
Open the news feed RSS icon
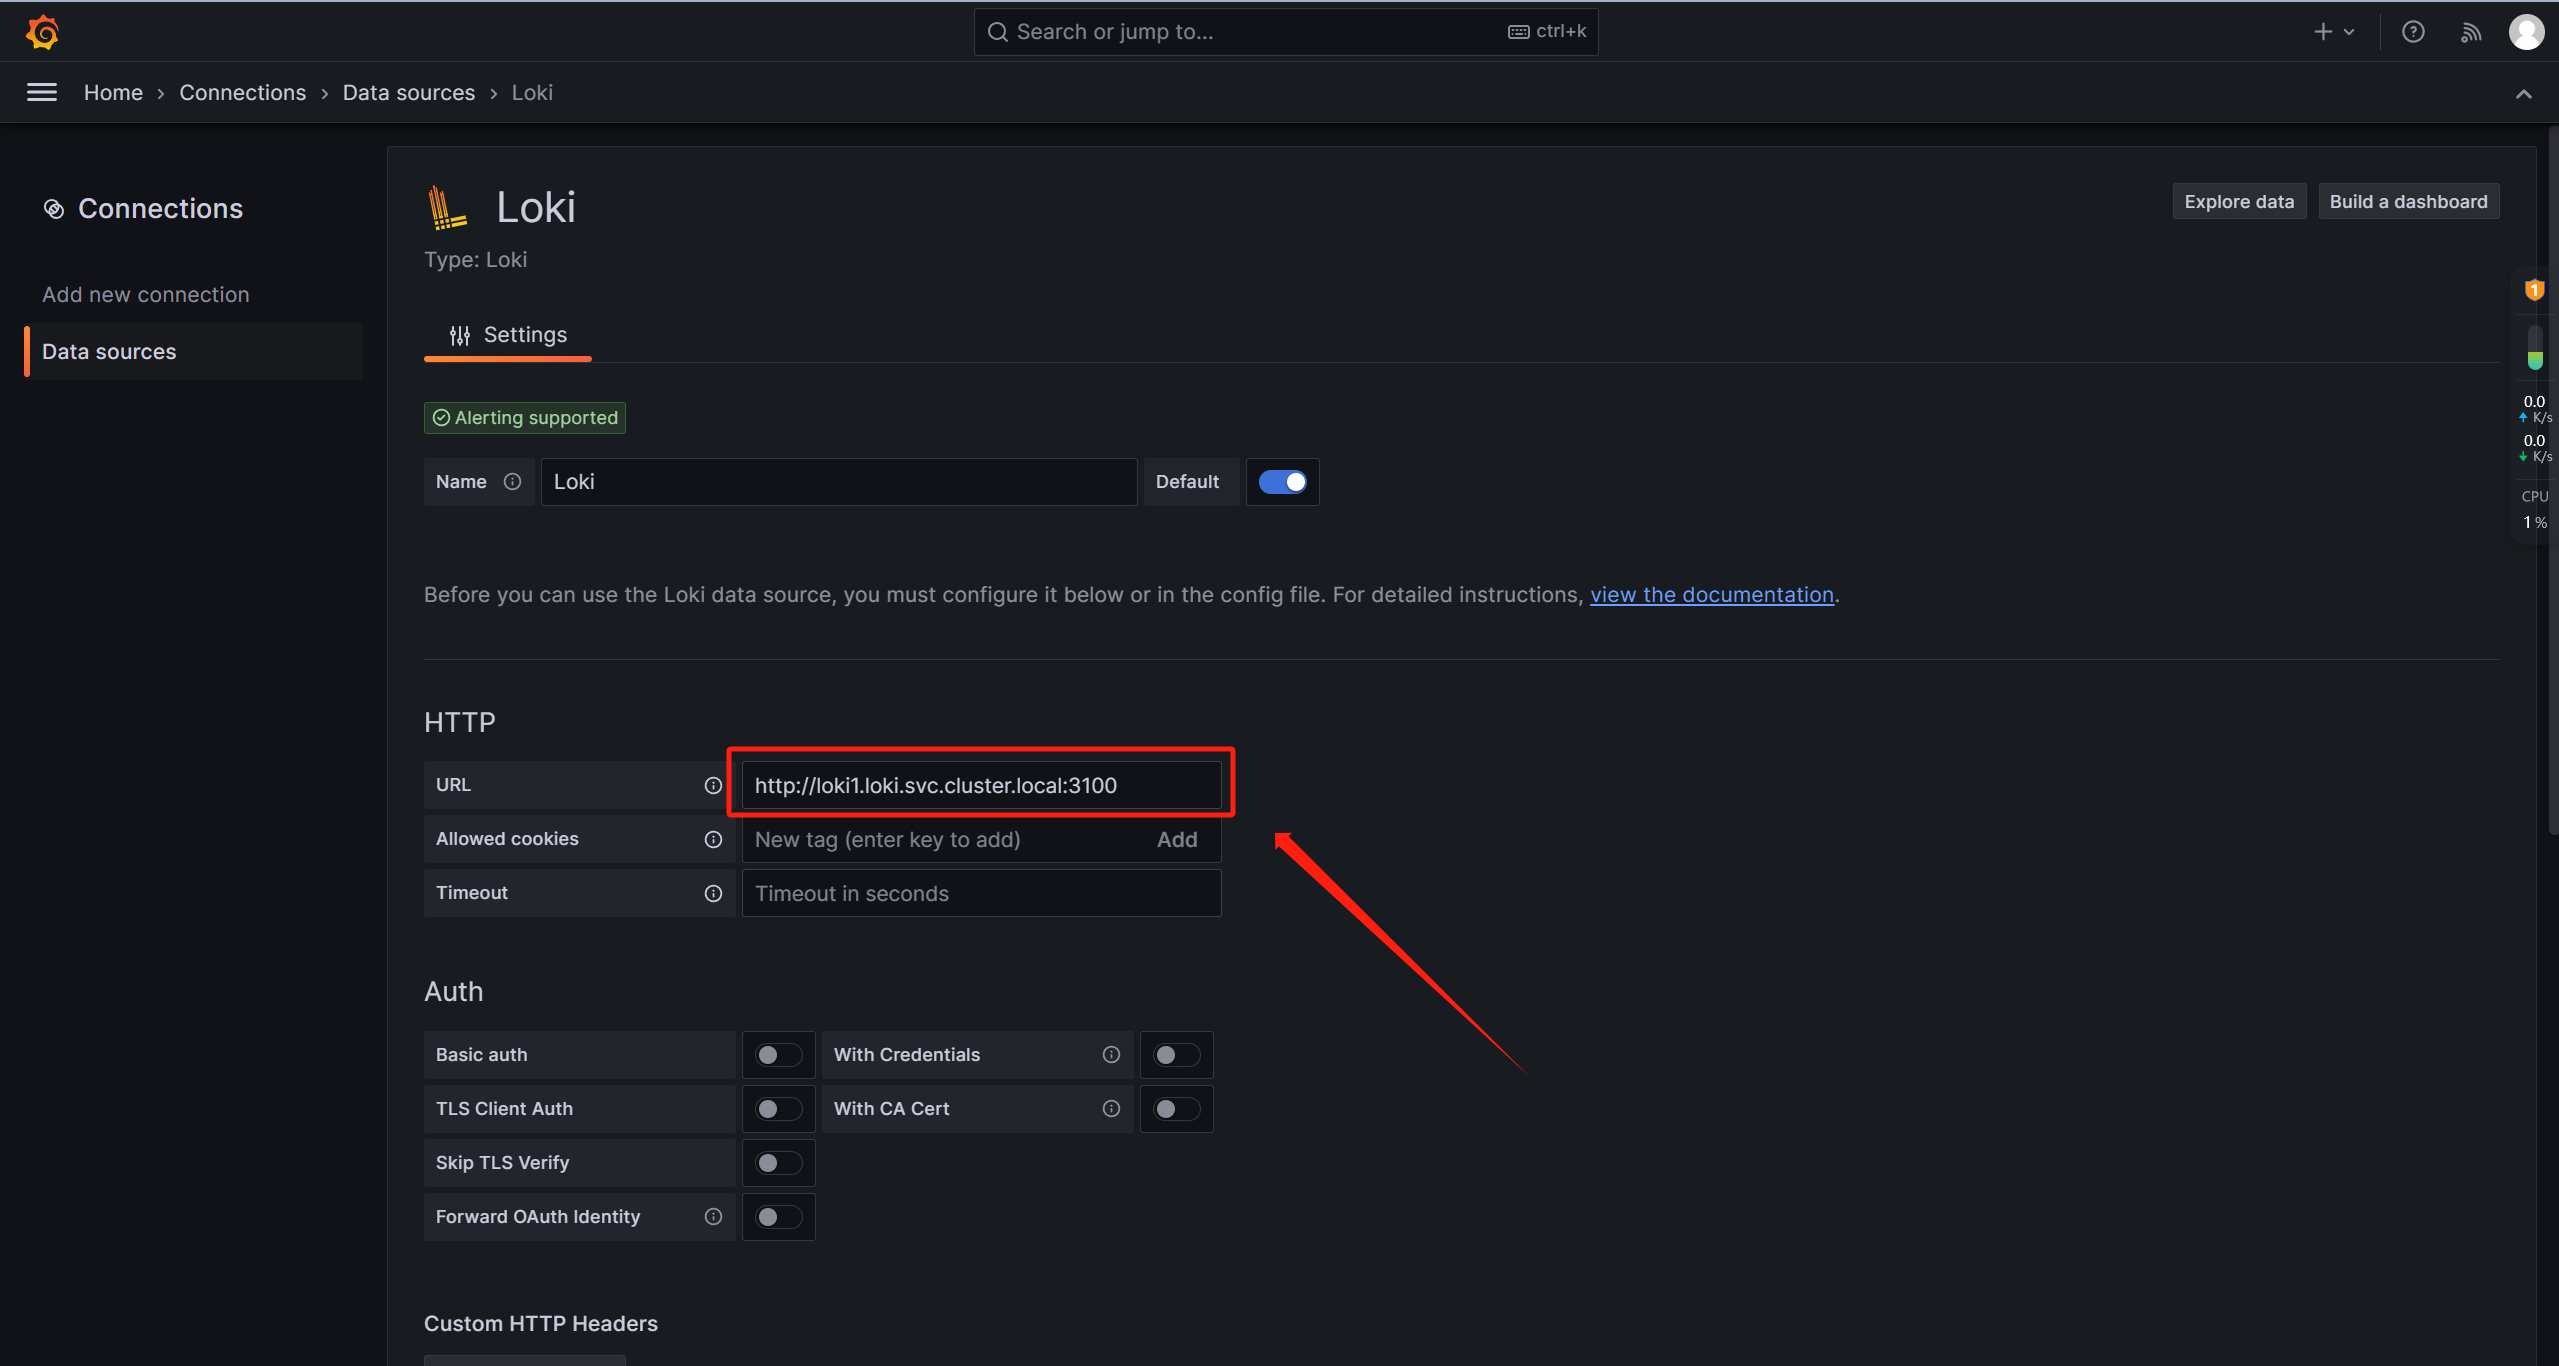2471,32
